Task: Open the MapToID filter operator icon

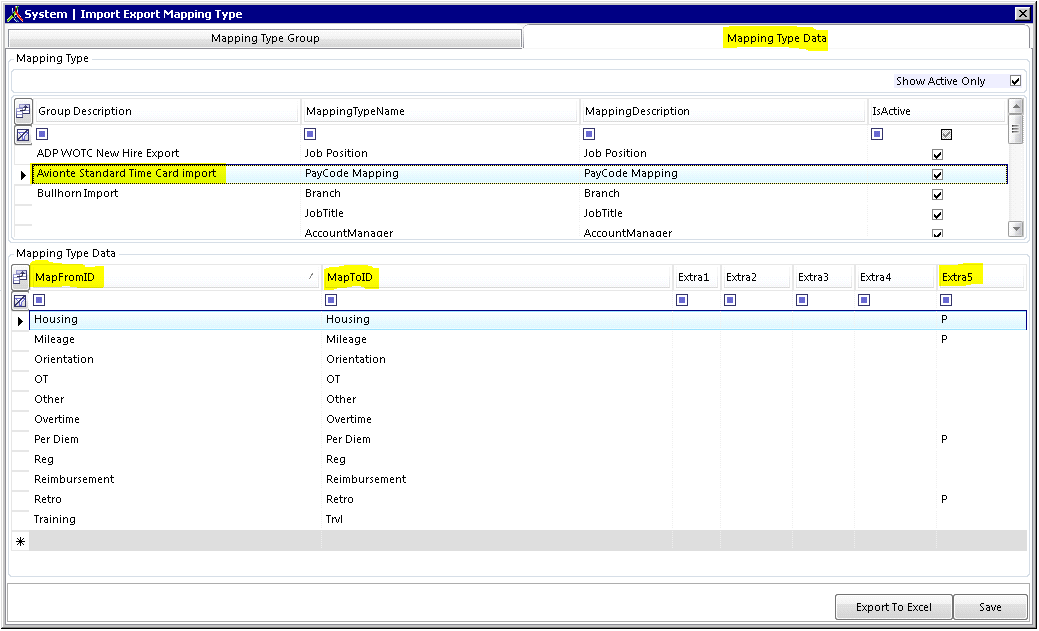Action: 331,300
